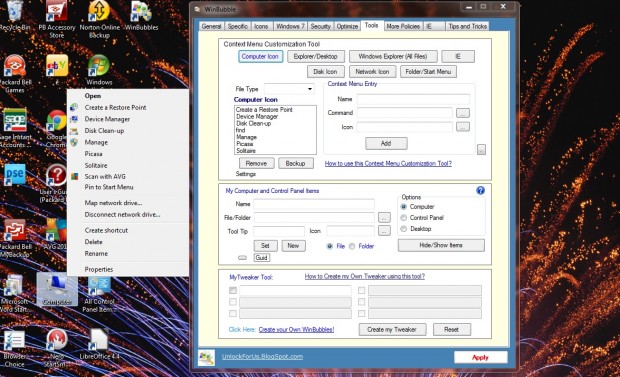Tick the first MyTweaker checkbox in the right column
This screenshot has height=377, width=620.
[361, 290]
